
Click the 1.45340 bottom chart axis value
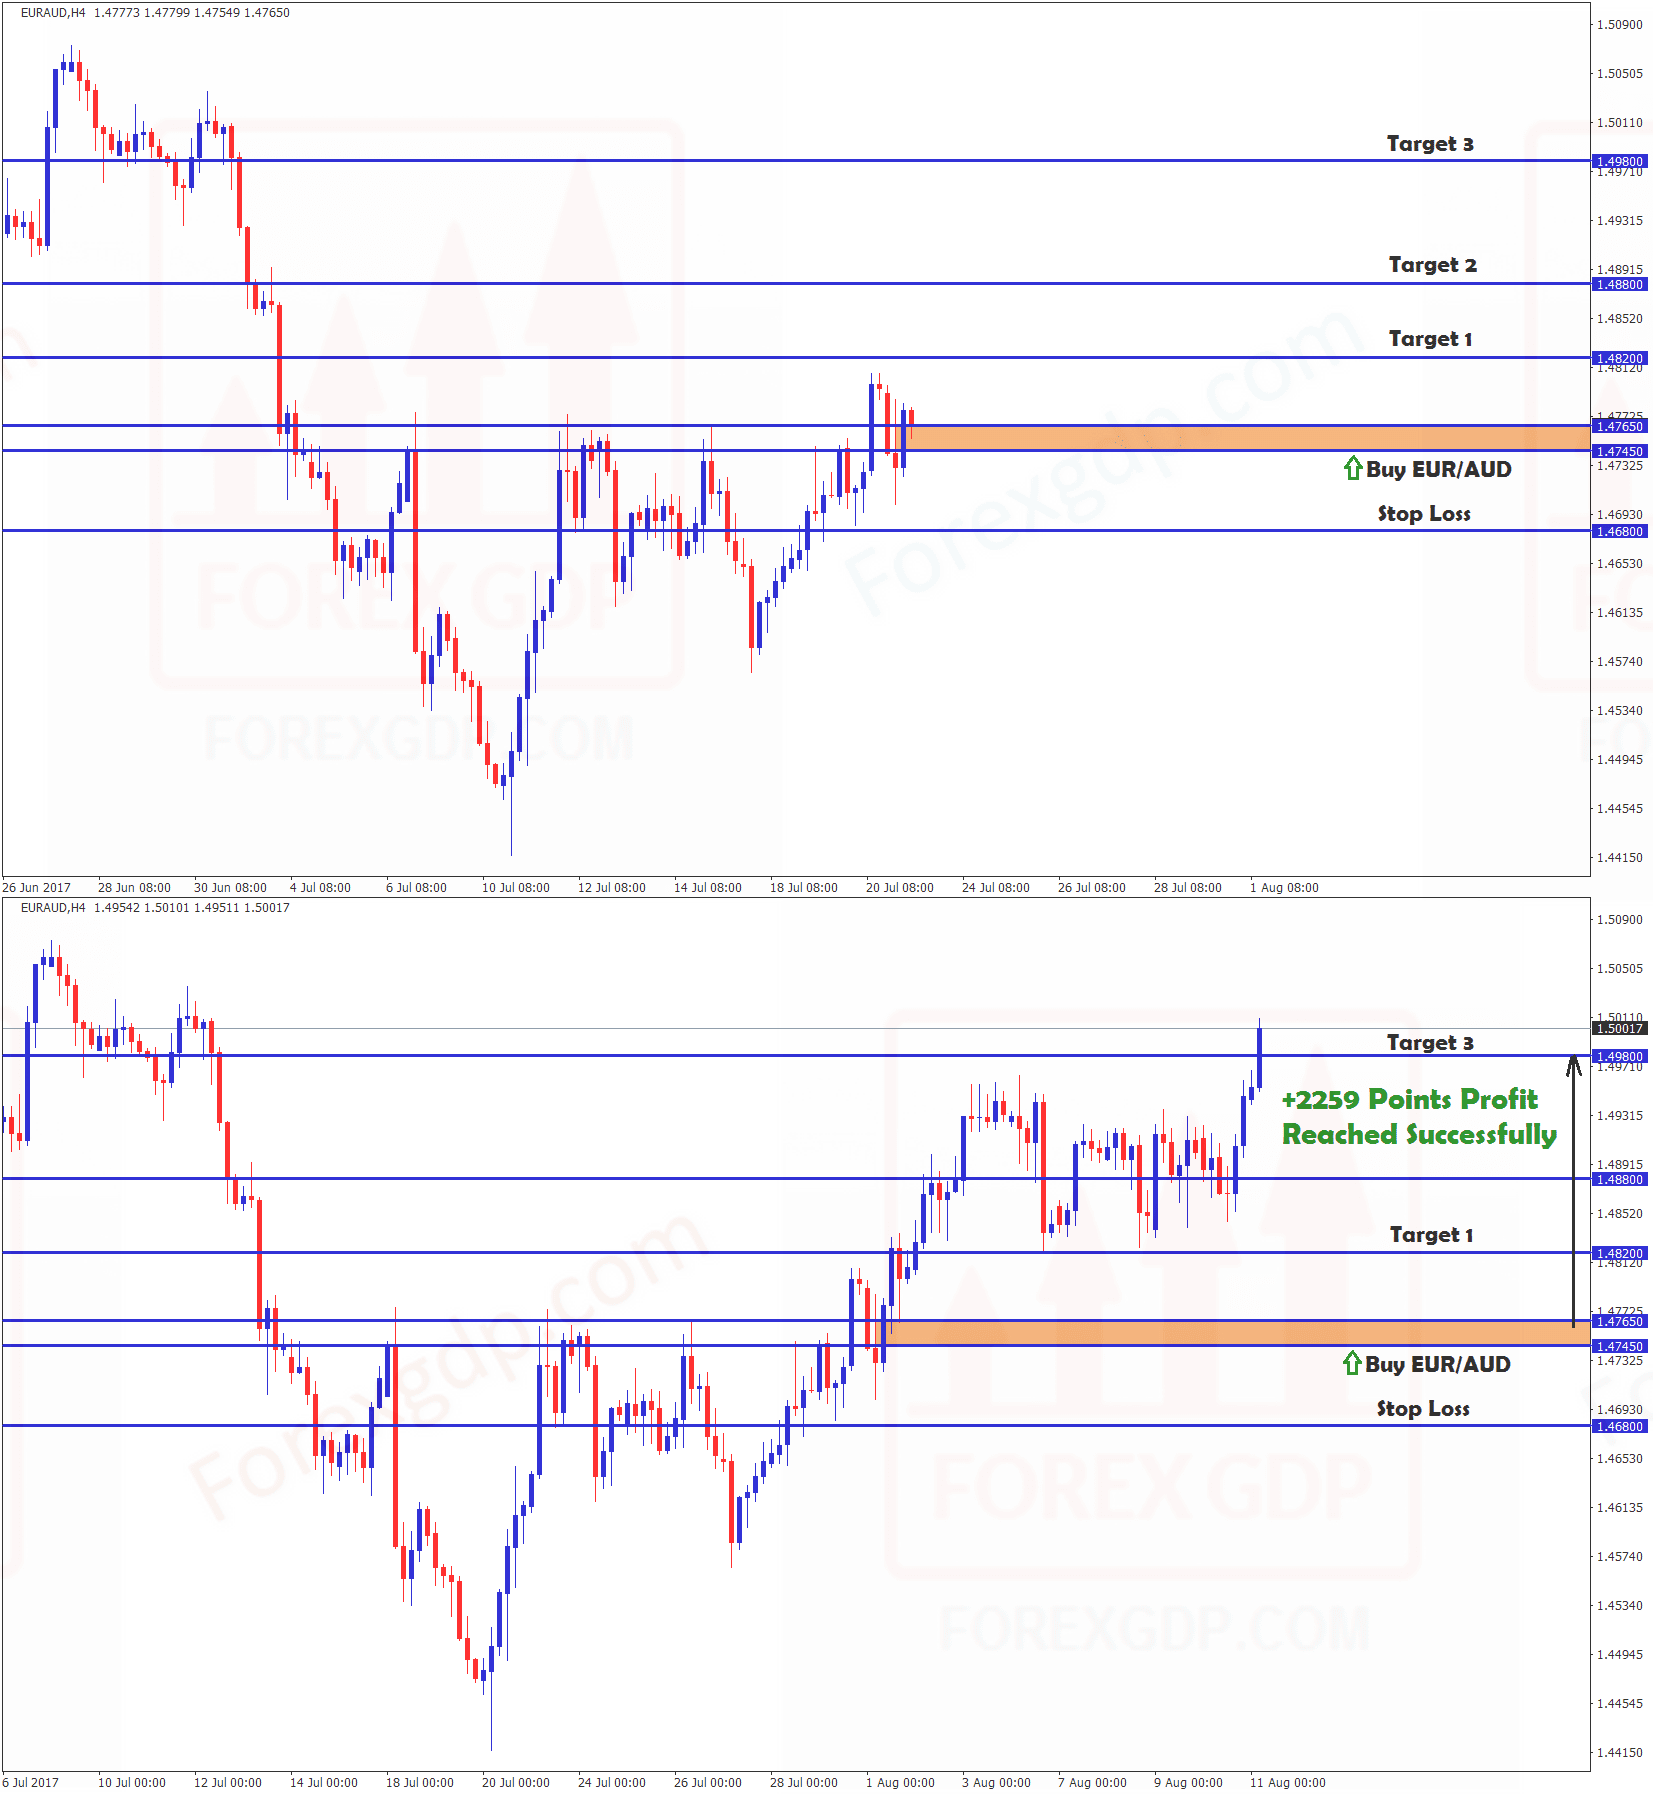(1620, 1605)
